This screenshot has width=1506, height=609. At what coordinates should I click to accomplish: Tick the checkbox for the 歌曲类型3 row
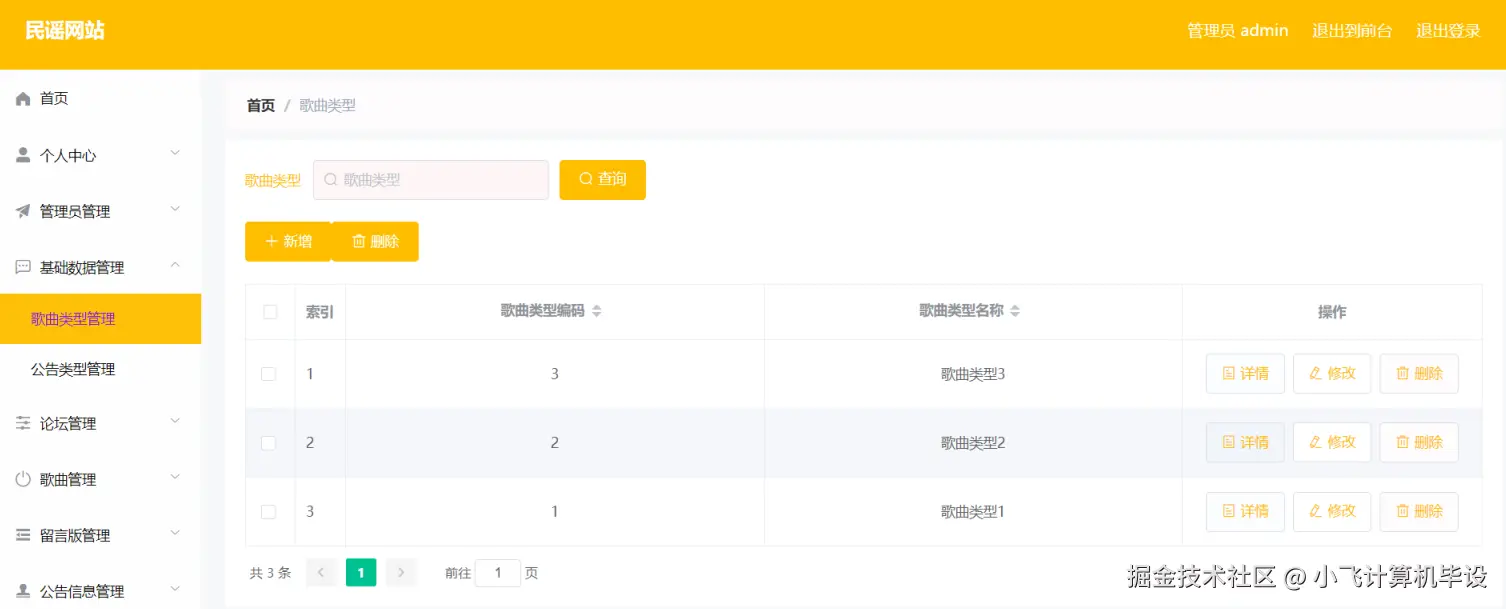(268, 374)
